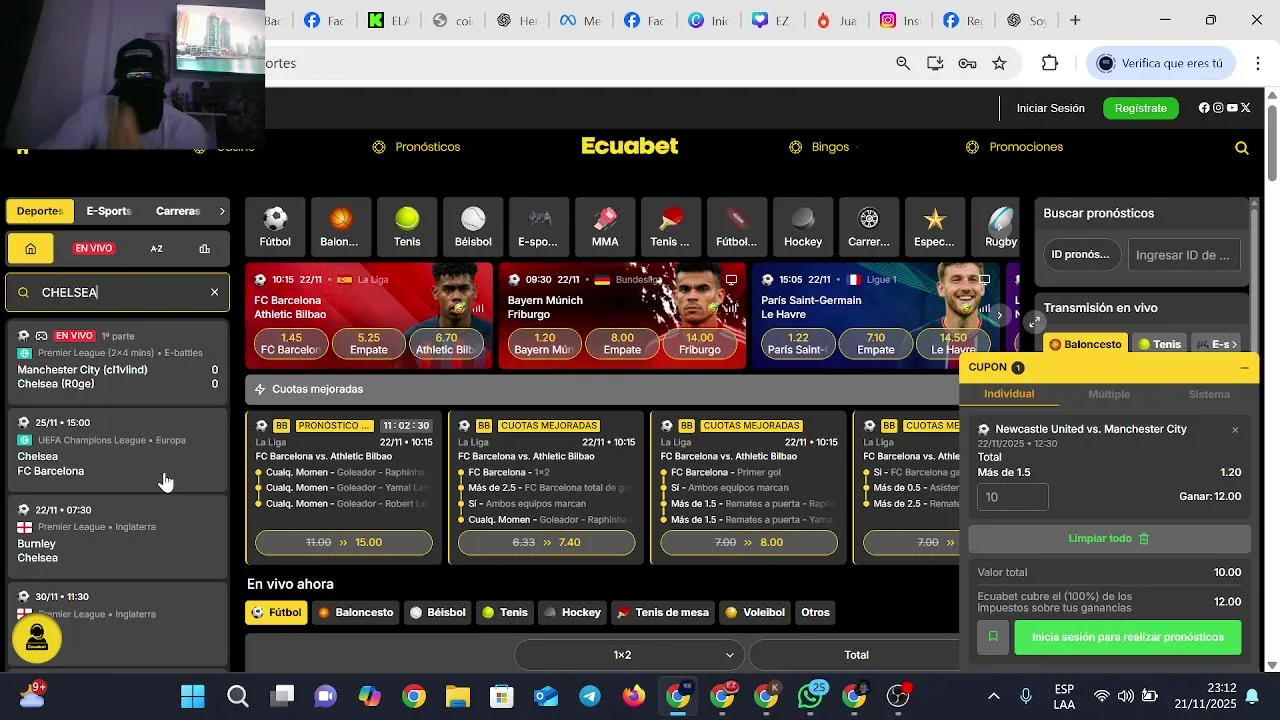Open Telegram from the taskbar
The height and width of the screenshot is (720, 1280).
click(590, 696)
